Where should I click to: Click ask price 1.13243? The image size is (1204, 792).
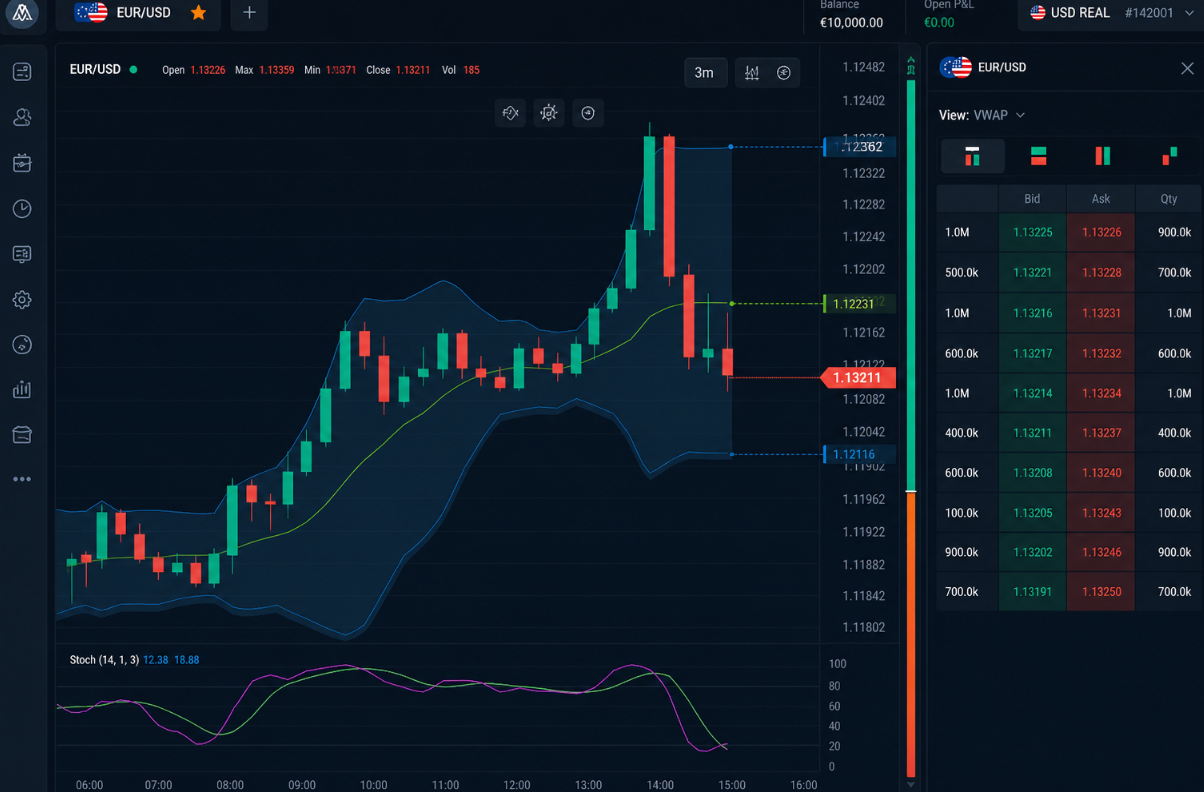[x=1101, y=513]
